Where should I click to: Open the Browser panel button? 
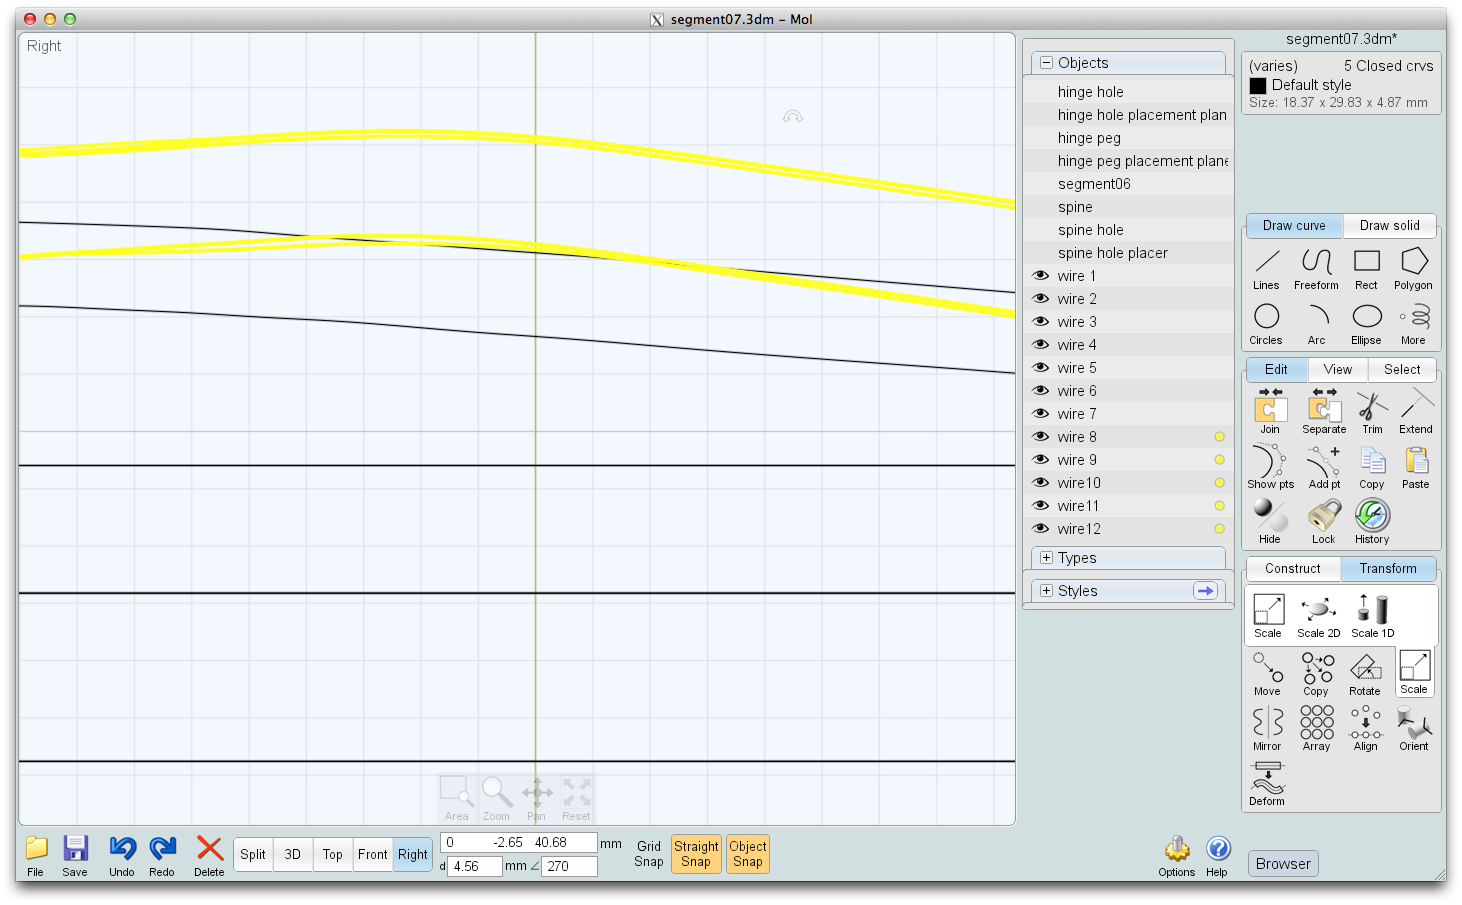[1283, 864]
